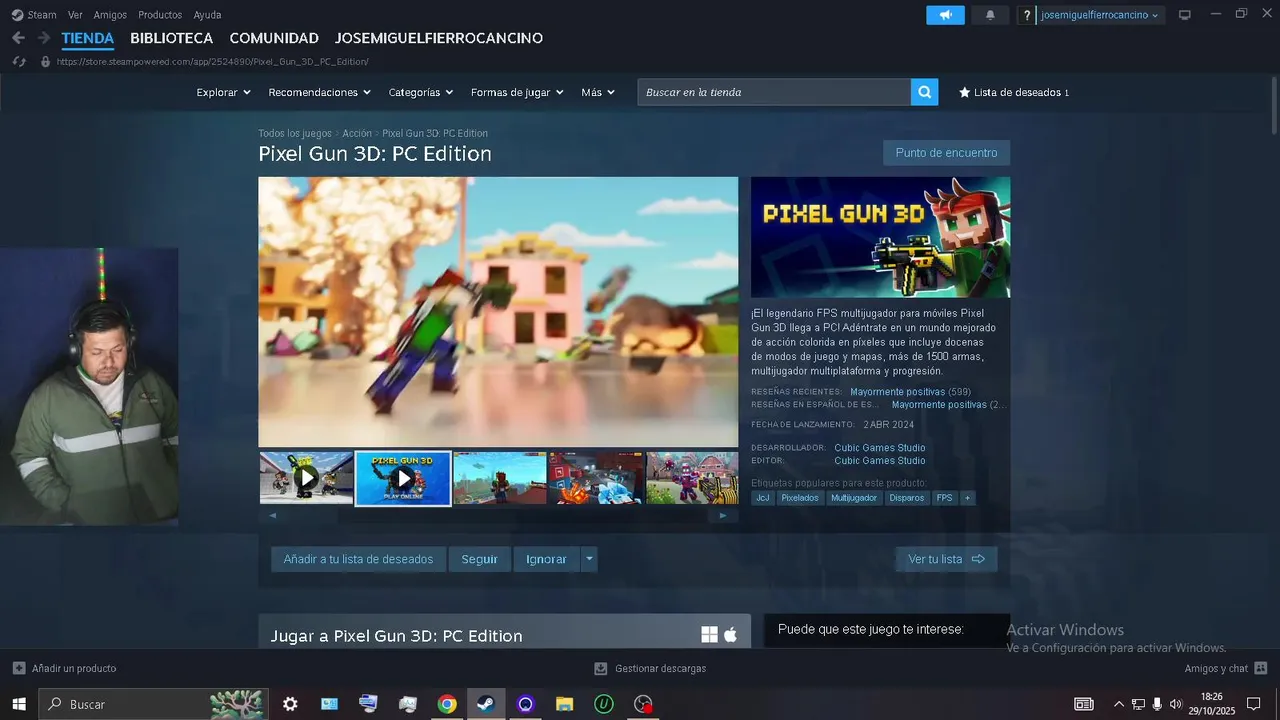Click the Ignorar button

click(546, 559)
